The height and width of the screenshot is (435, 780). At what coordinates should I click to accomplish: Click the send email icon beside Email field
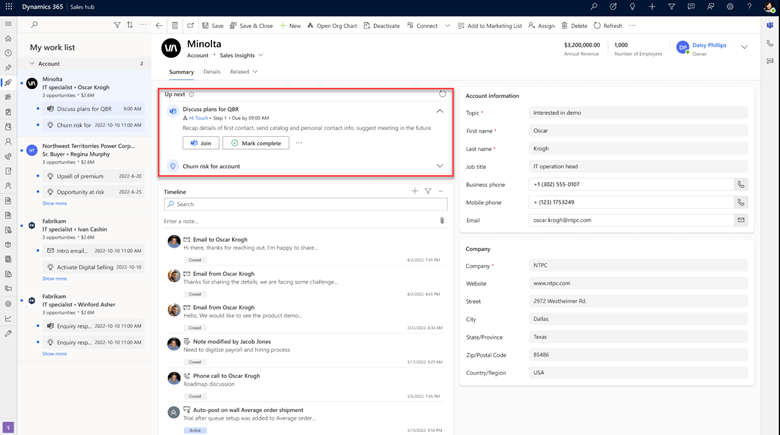(x=741, y=220)
